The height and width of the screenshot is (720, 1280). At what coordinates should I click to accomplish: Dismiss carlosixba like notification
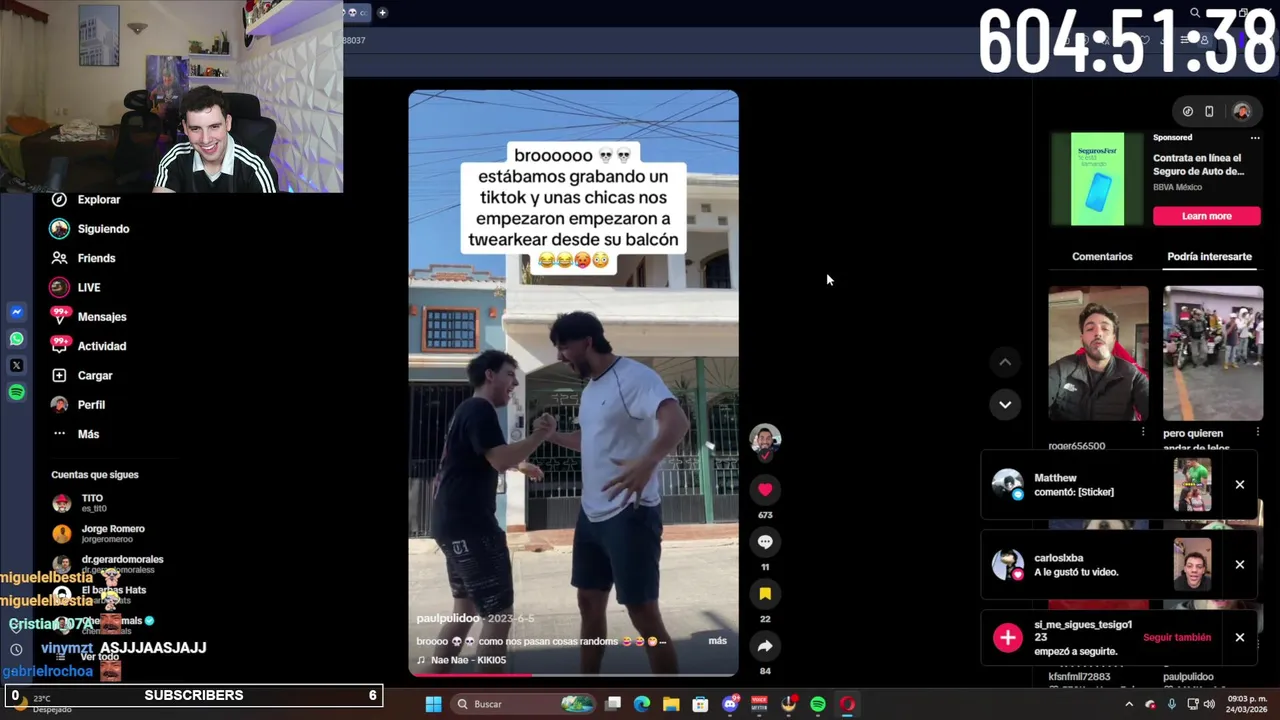coord(1239,565)
